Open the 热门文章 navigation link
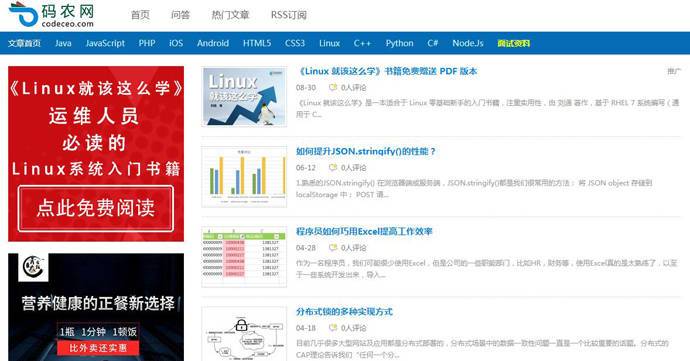The width and height of the screenshot is (690, 361). pyautogui.click(x=231, y=15)
